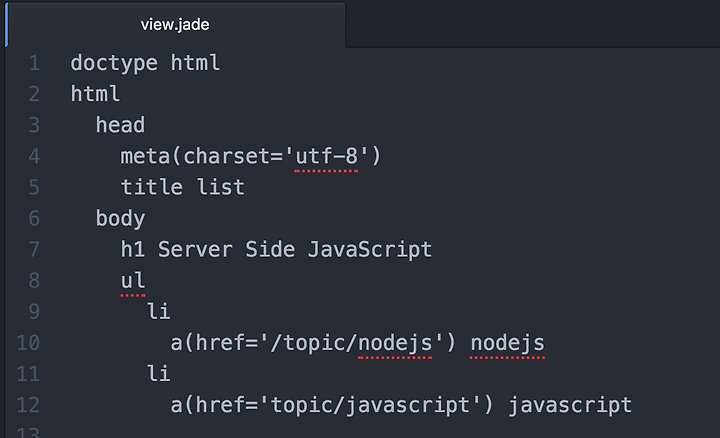This screenshot has width=720, height=438.
Task: Click the second 'li' on line 11
Action: [x=158, y=374]
